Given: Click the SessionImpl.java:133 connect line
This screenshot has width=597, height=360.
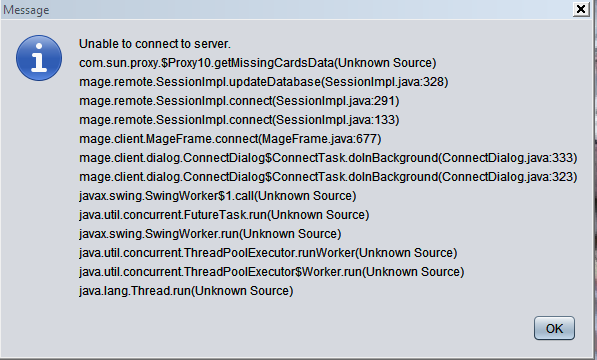Looking at the screenshot, I should pyautogui.click(x=239, y=120).
